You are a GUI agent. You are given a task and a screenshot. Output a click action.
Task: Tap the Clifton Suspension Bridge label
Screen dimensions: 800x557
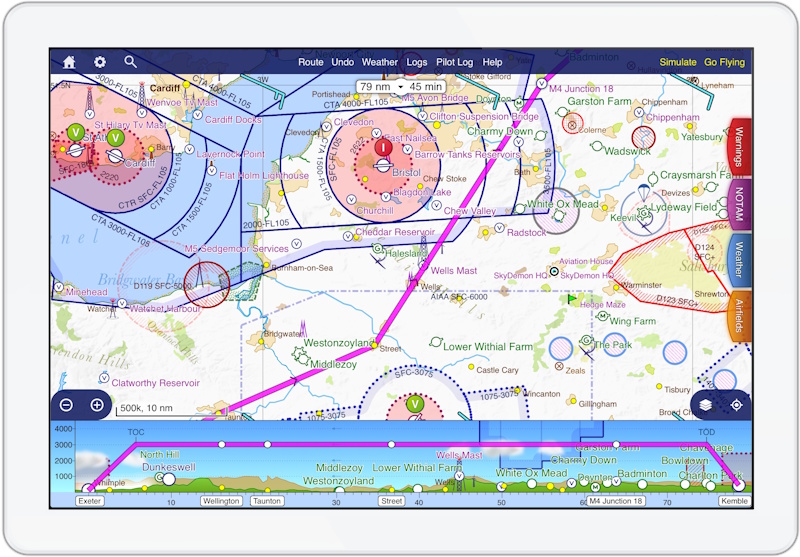(484, 116)
